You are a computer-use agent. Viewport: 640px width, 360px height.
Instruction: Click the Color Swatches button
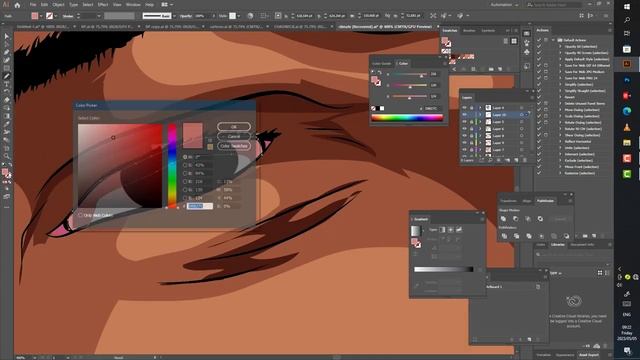click(234, 146)
